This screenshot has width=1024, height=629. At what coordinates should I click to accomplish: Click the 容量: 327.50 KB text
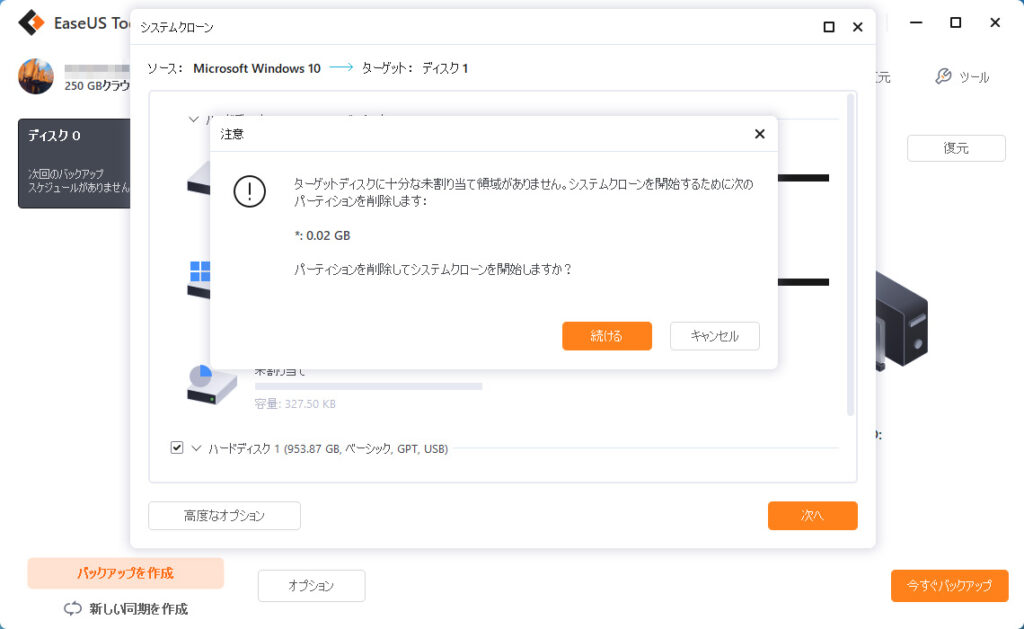coord(295,404)
